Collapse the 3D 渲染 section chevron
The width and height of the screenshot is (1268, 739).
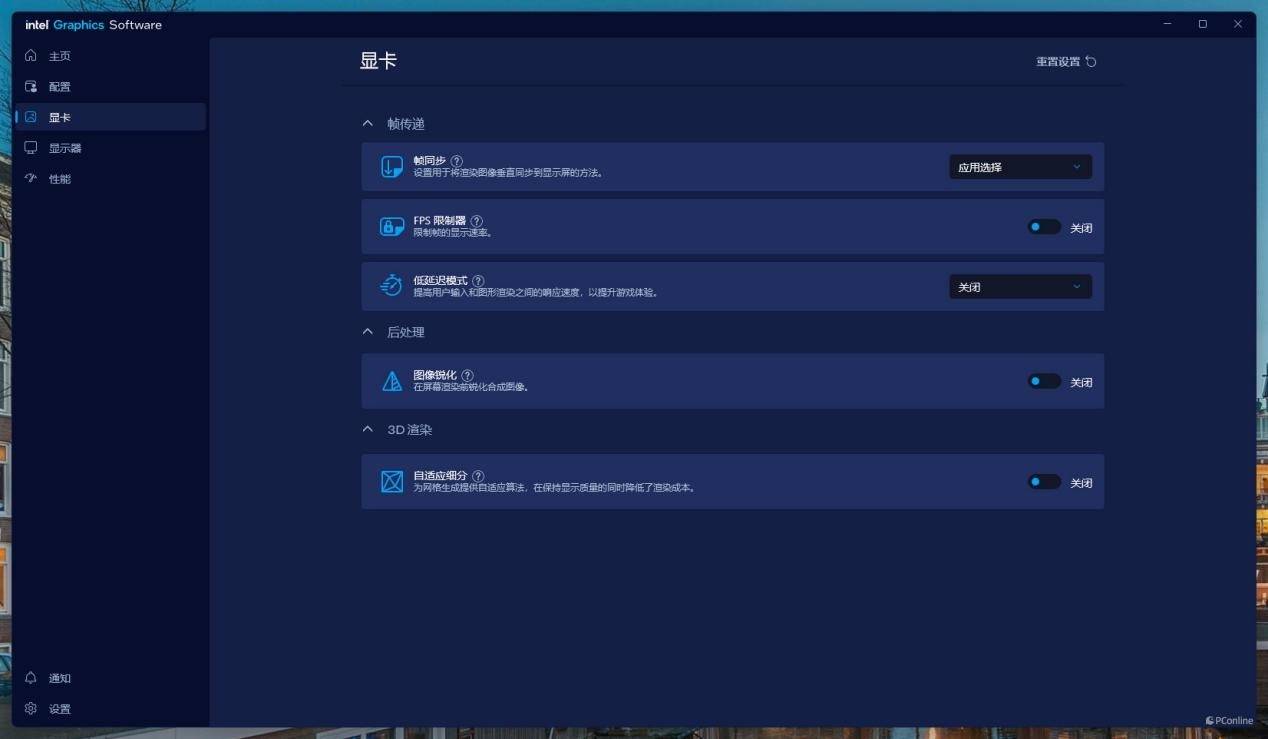tap(367, 429)
